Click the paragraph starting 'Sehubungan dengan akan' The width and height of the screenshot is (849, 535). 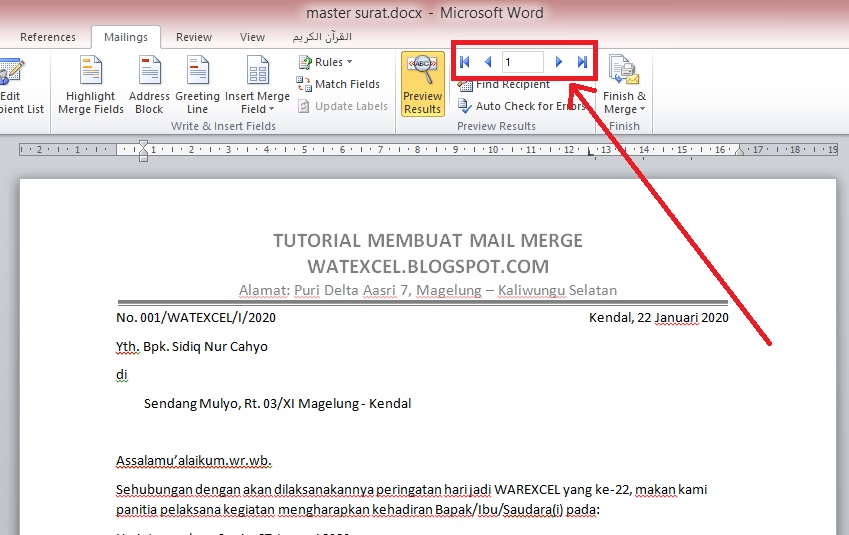[412, 490]
